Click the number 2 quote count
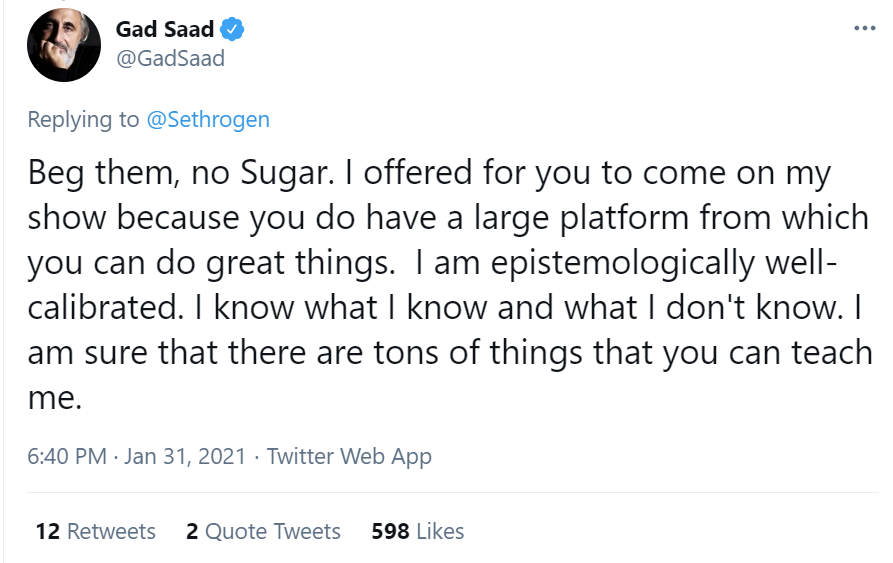 (192, 531)
